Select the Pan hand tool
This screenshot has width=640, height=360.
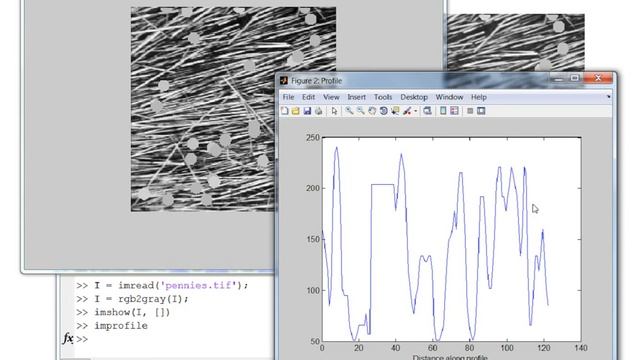pos(372,111)
